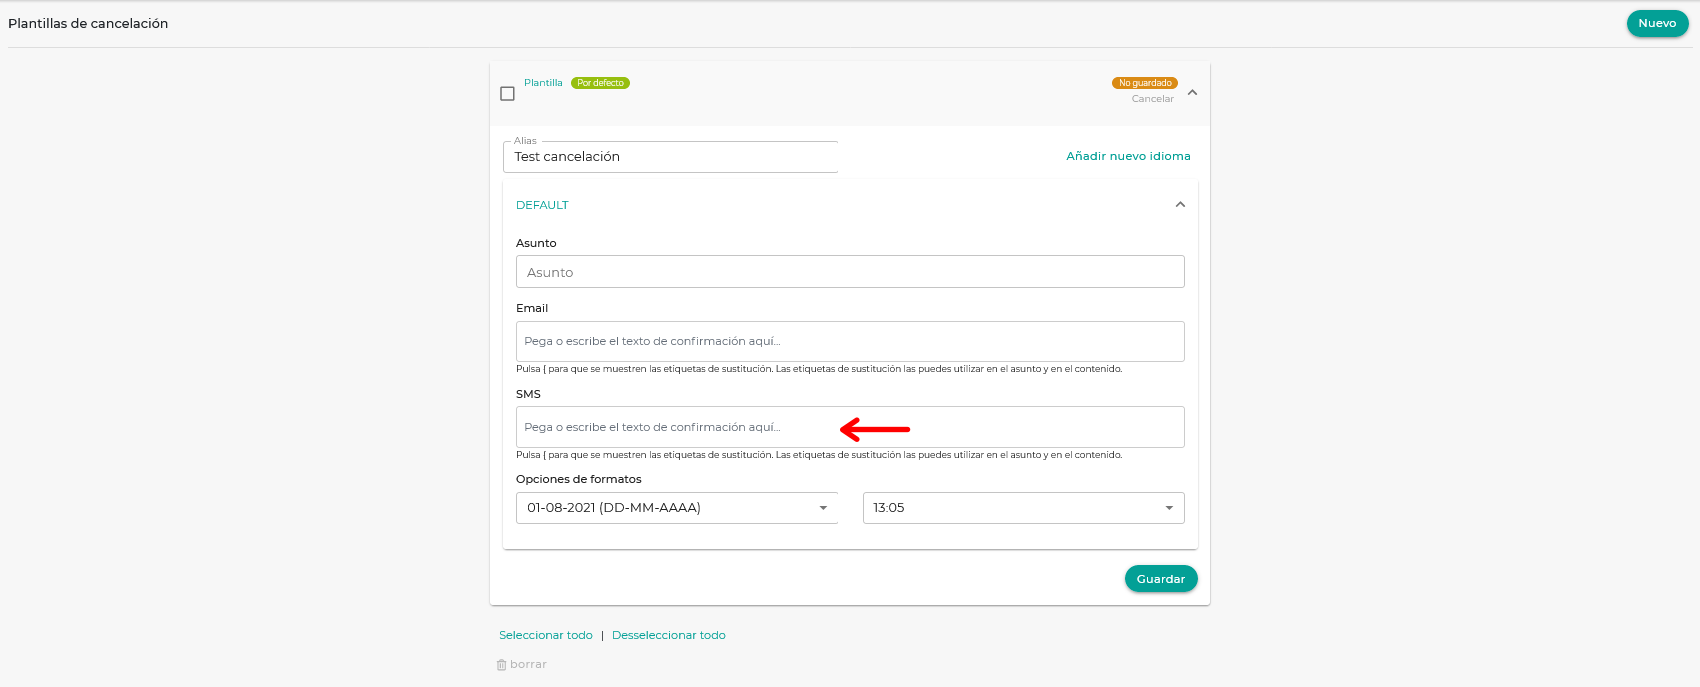The image size is (1700, 687).
Task: Focus the Email text editor box
Action: point(850,341)
